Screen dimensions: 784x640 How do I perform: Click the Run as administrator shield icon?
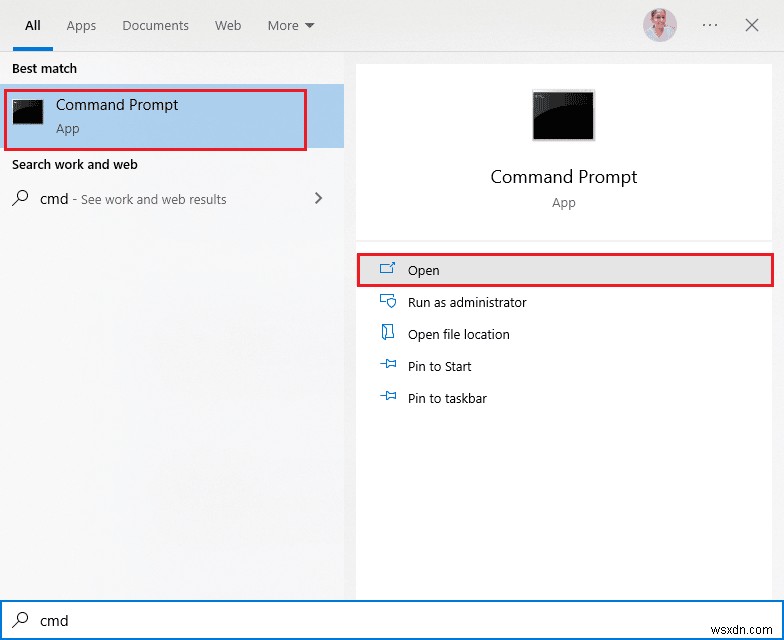[x=388, y=301]
